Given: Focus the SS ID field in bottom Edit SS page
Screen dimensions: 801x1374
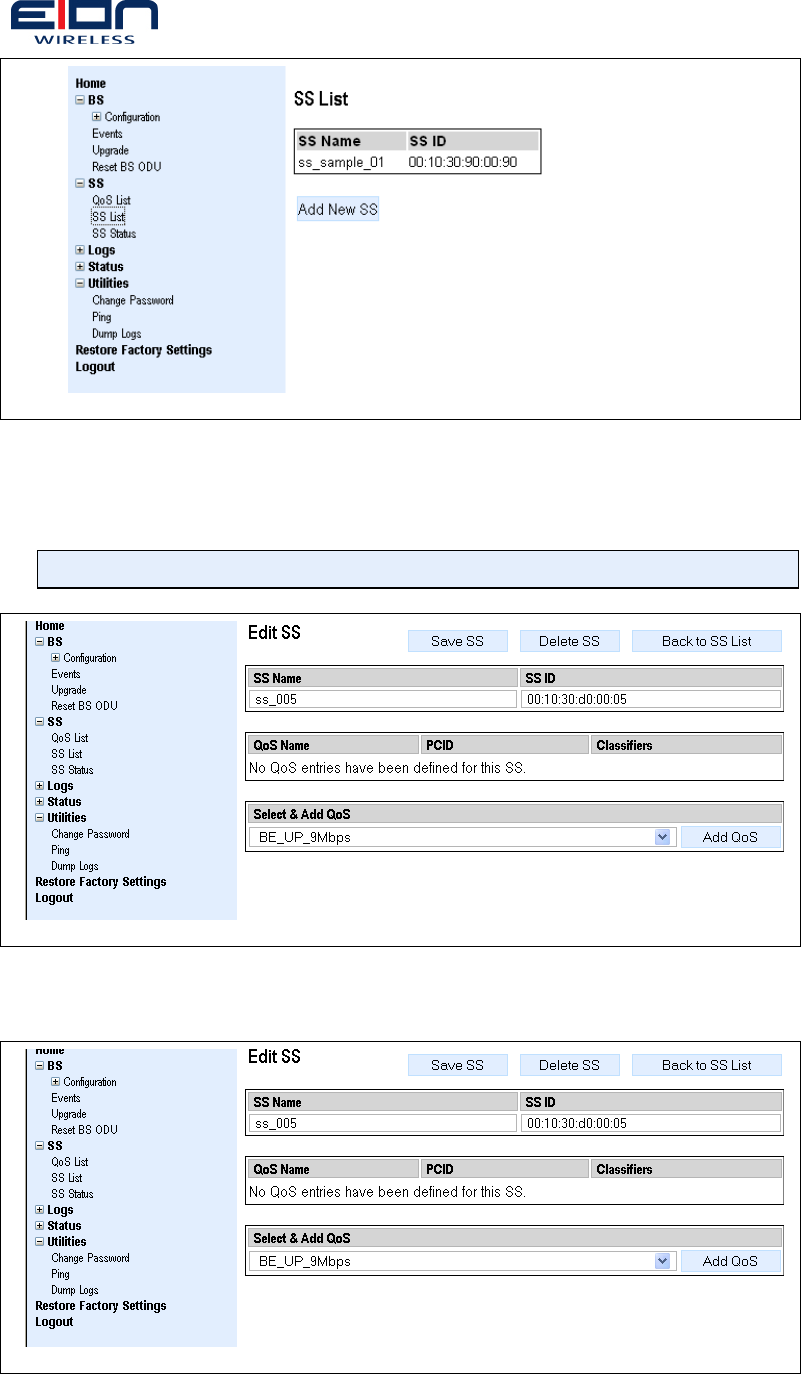Looking at the screenshot, I should pos(650,1123).
